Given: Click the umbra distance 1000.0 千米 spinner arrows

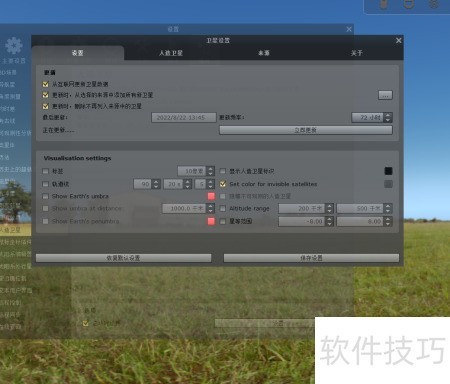Looking at the screenshot, I should (210, 208).
